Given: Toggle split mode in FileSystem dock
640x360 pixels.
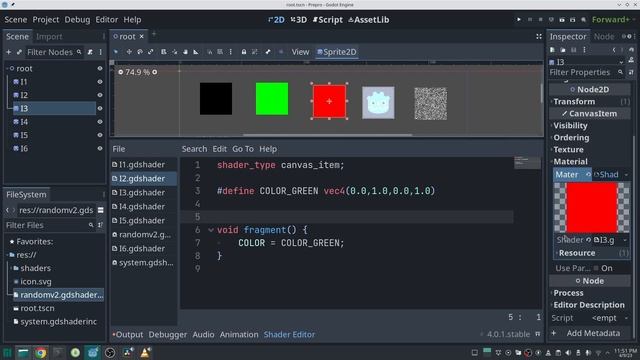Looking at the screenshot, I should tap(100, 210).
